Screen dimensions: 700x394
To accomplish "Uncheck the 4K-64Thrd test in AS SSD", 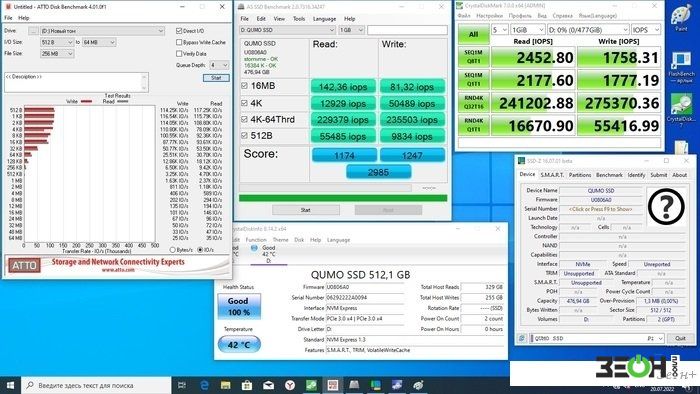I will click(x=244, y=120).
